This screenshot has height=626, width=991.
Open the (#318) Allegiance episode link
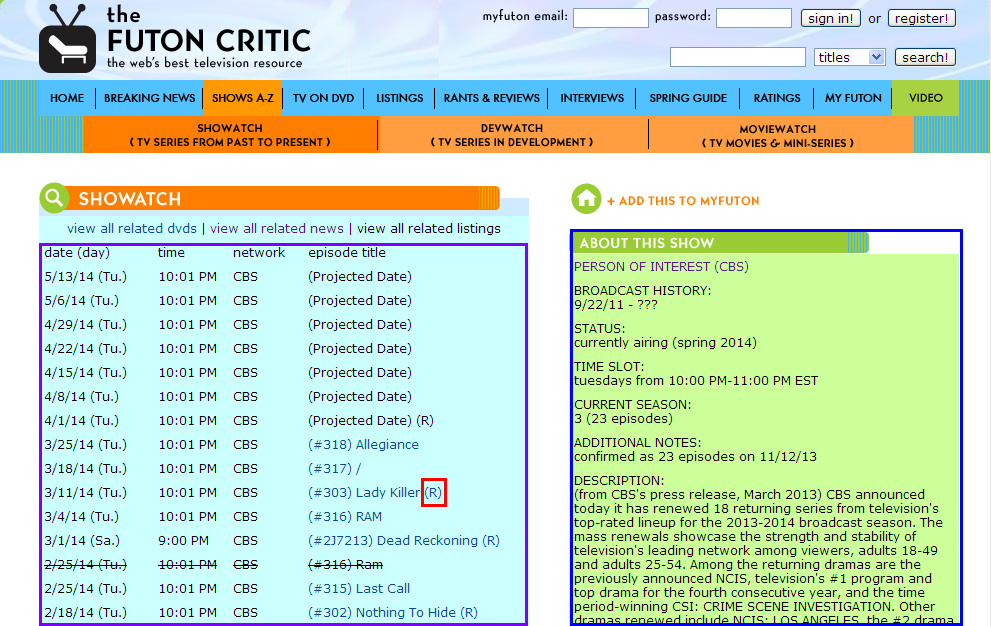363,445
